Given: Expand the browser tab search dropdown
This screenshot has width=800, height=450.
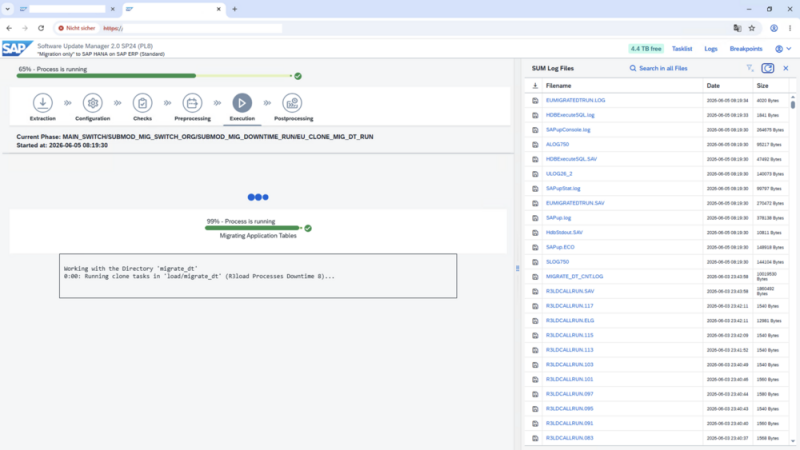Looking at the screenshot, I should pos(8,9).
